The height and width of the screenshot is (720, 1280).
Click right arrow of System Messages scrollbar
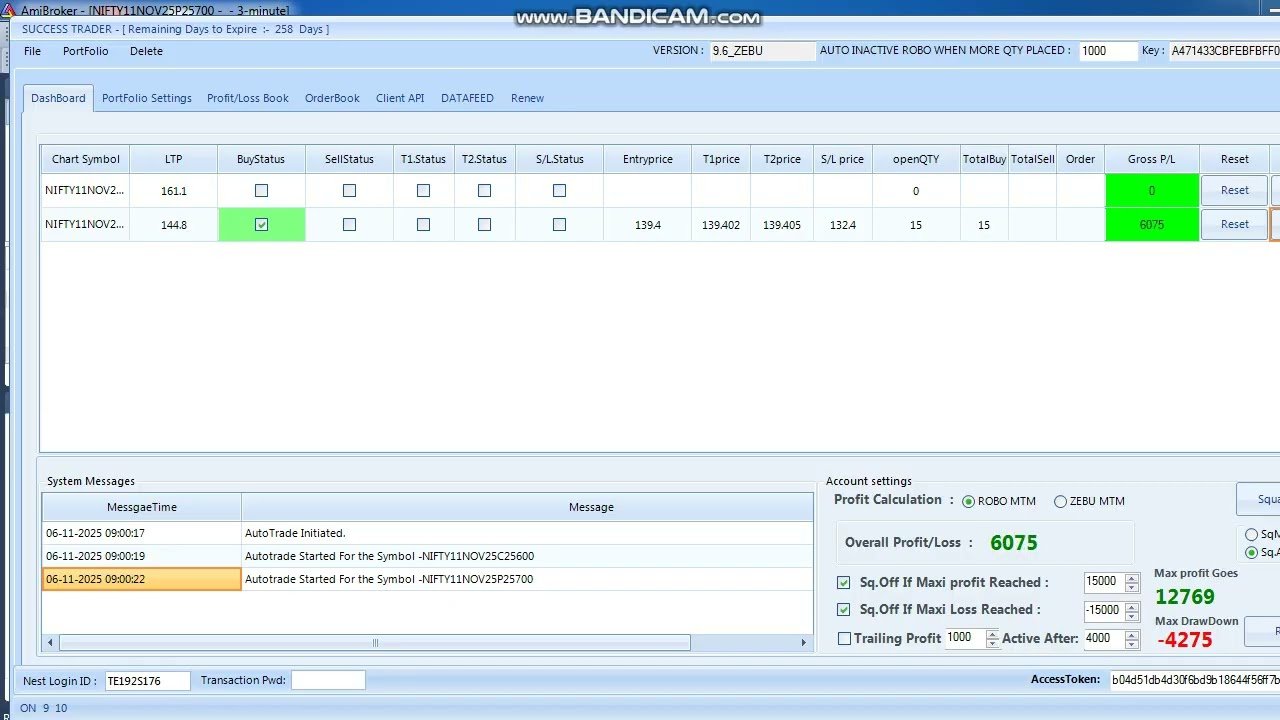(805, 643)
